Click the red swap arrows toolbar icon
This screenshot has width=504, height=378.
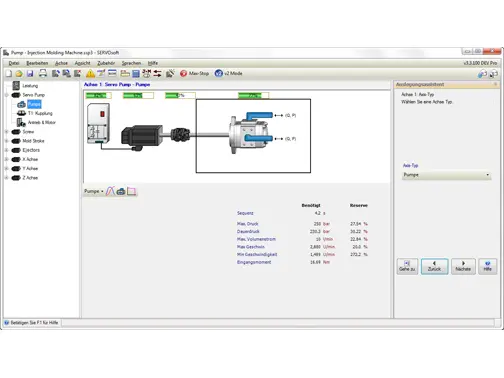coord(157,74)
